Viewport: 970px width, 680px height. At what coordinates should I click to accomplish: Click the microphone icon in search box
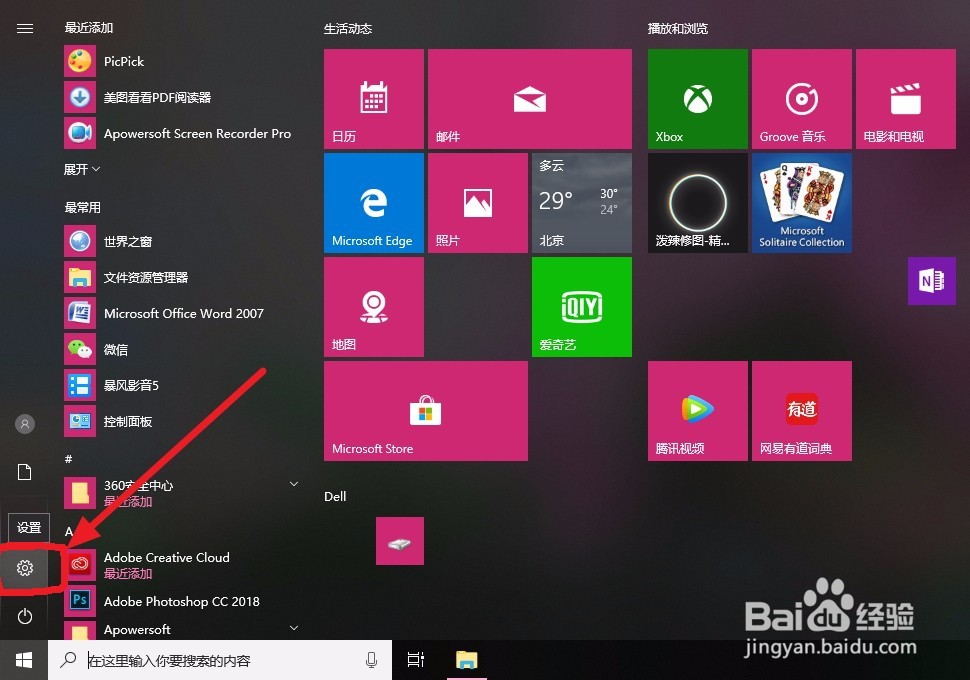[x=371, y=660]
